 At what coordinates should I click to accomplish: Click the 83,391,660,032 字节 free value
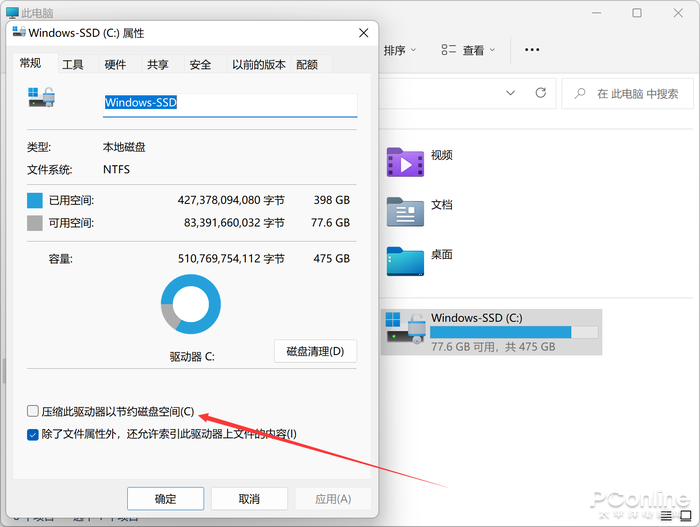click(x=234, y=222)
